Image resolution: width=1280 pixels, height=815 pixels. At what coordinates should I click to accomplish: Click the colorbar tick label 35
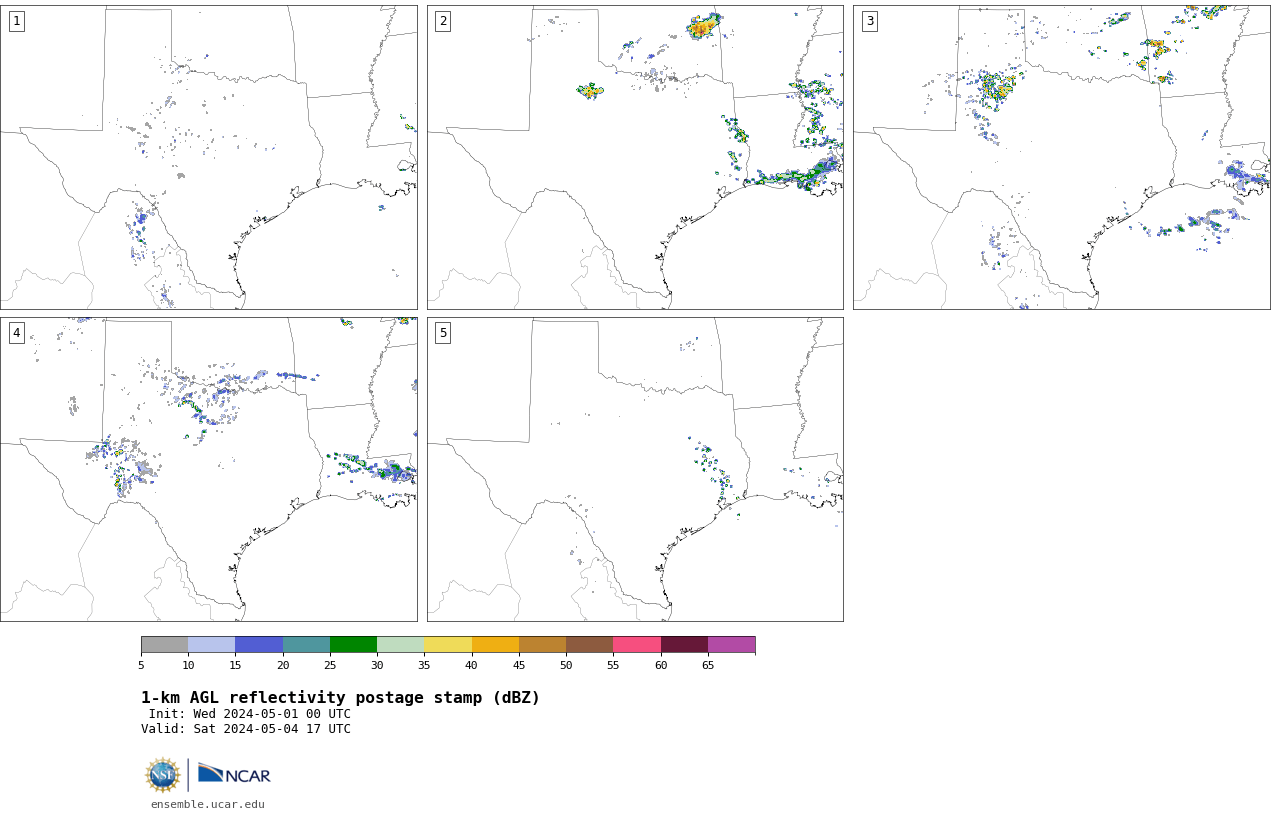424,665
